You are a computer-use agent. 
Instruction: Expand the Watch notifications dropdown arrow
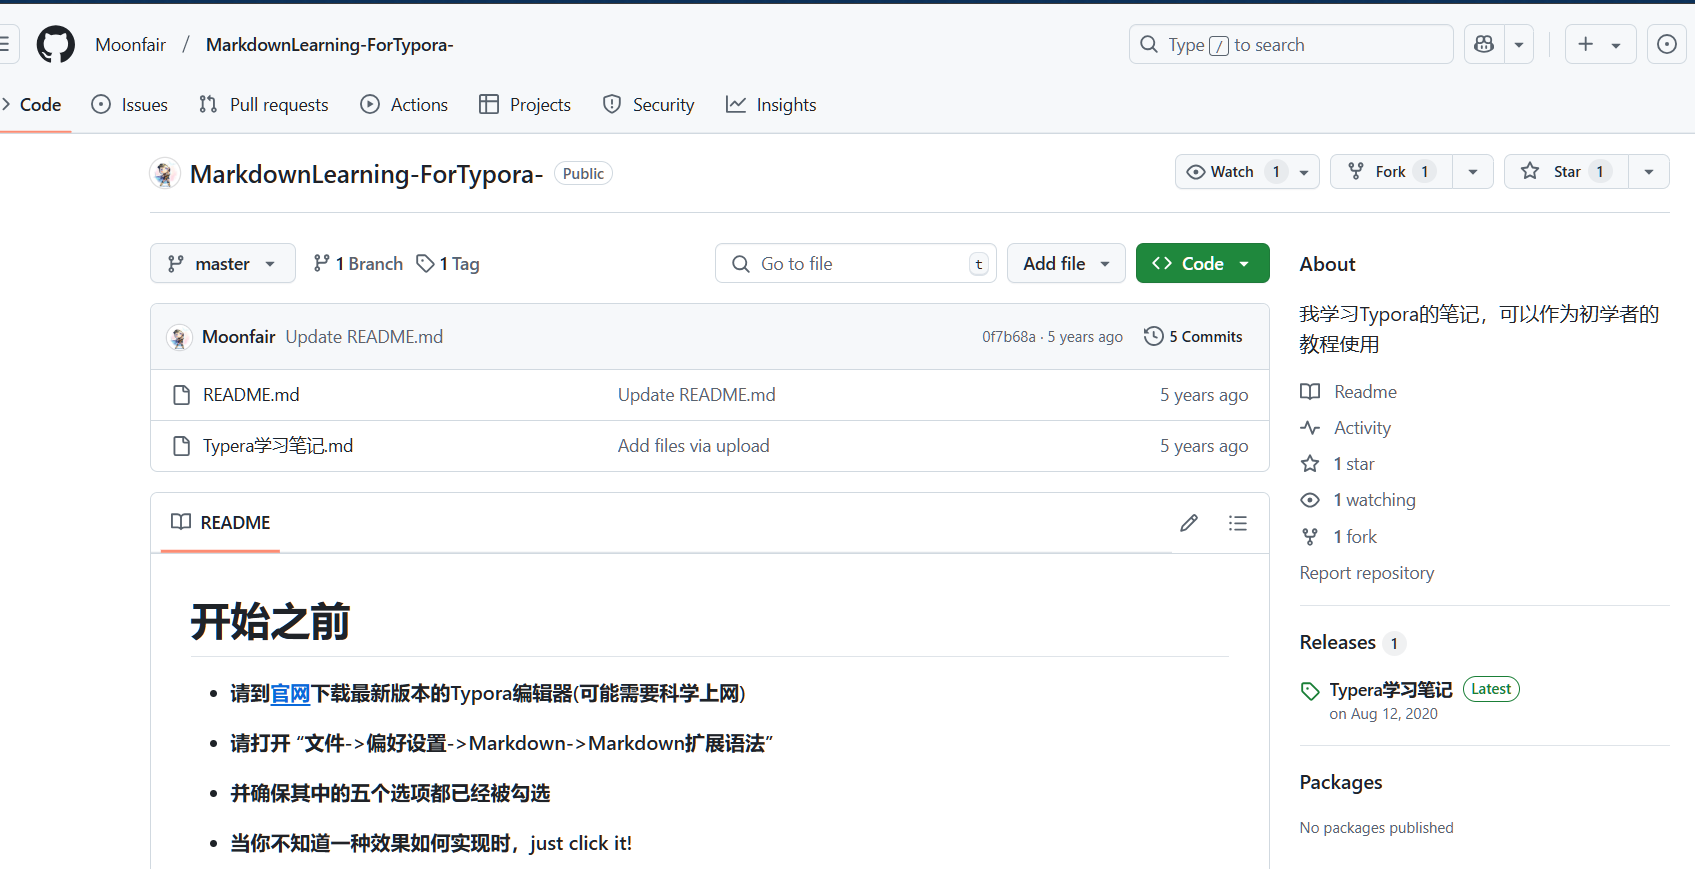point(1304,172)
